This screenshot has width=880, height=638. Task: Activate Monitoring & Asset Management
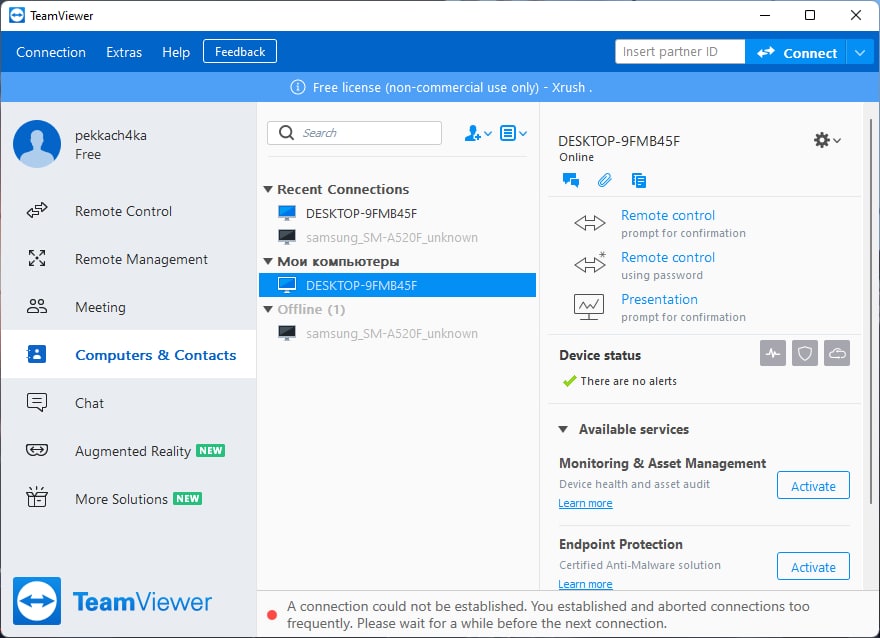click(x=813, y=485)
